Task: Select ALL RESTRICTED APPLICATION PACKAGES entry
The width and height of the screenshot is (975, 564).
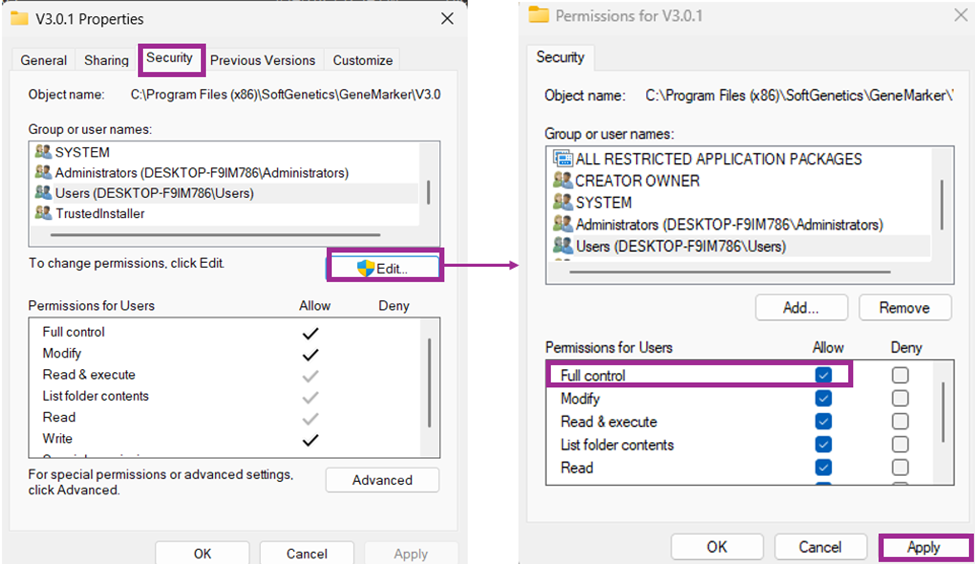Action: 717,159
